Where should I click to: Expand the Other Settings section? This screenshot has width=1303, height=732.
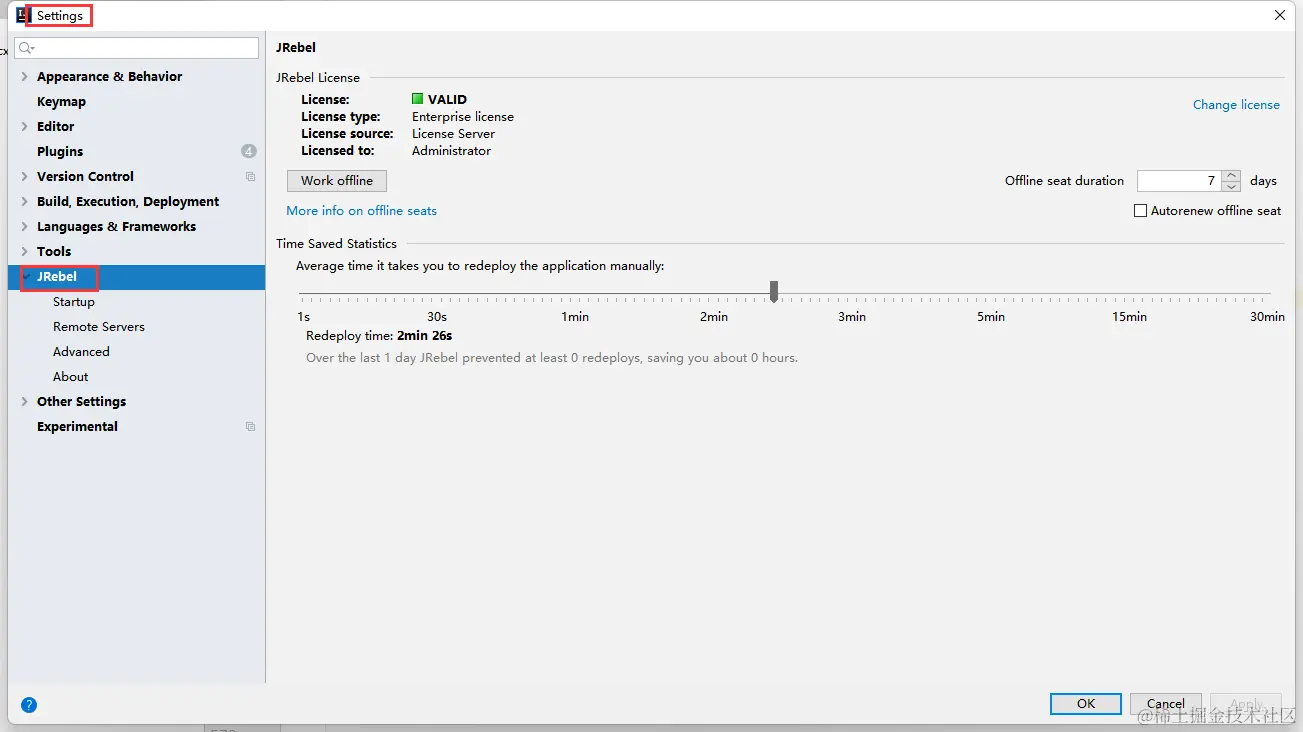[25, 401]
